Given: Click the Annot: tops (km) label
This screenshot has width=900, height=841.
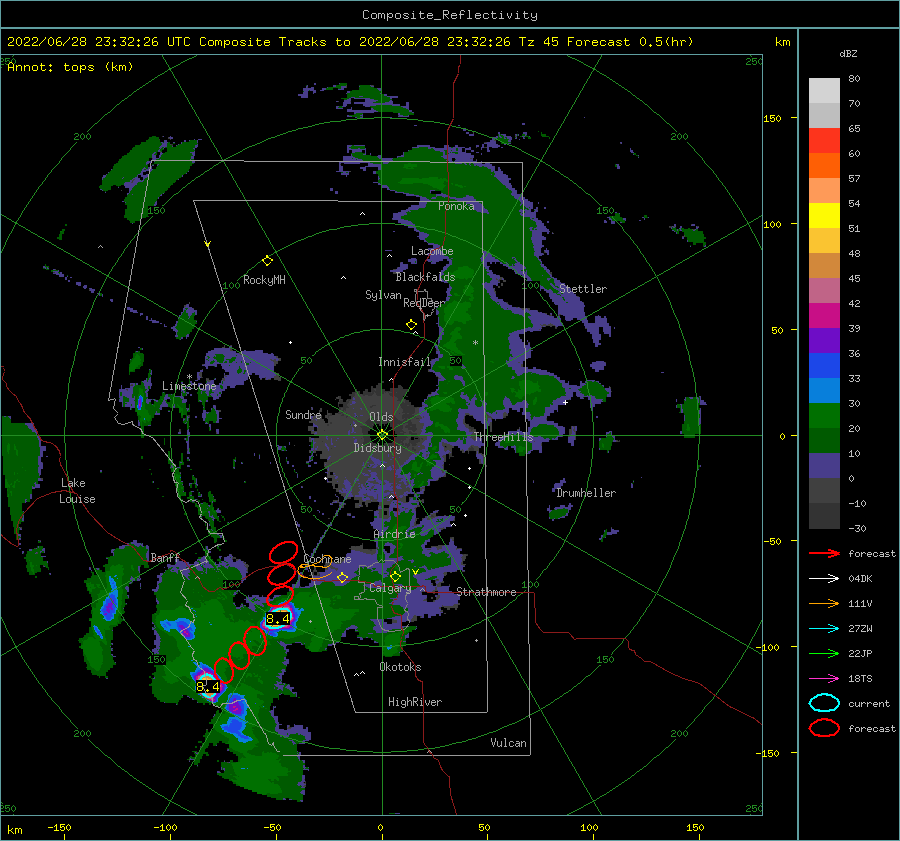Looking at the screenshot, I should coord(70,67).
